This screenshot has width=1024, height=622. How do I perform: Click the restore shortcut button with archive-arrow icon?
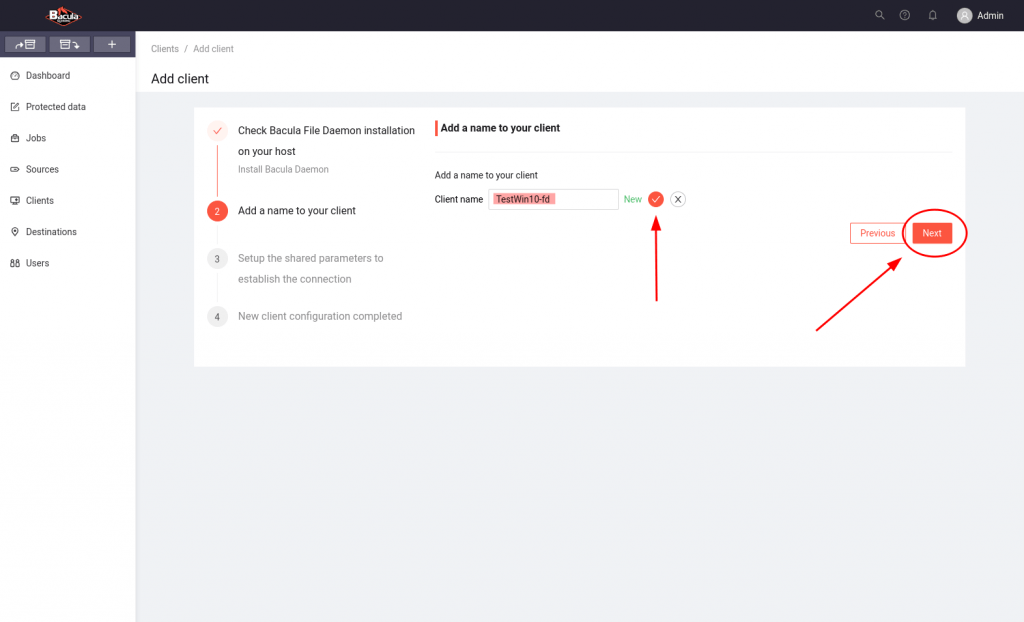pos(69,44)
